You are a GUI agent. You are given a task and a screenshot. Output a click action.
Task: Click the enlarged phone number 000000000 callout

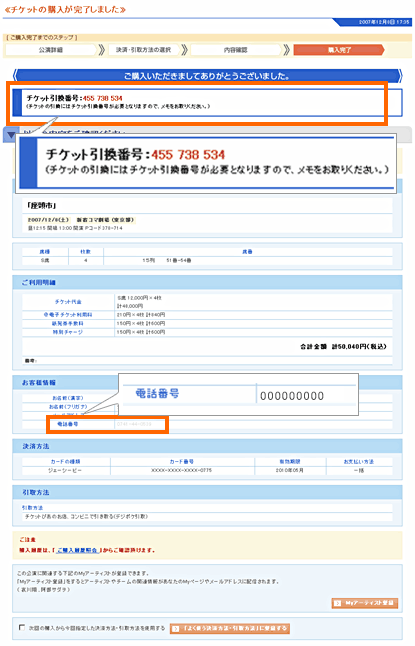pyautogui.click(x=239, y=394)
